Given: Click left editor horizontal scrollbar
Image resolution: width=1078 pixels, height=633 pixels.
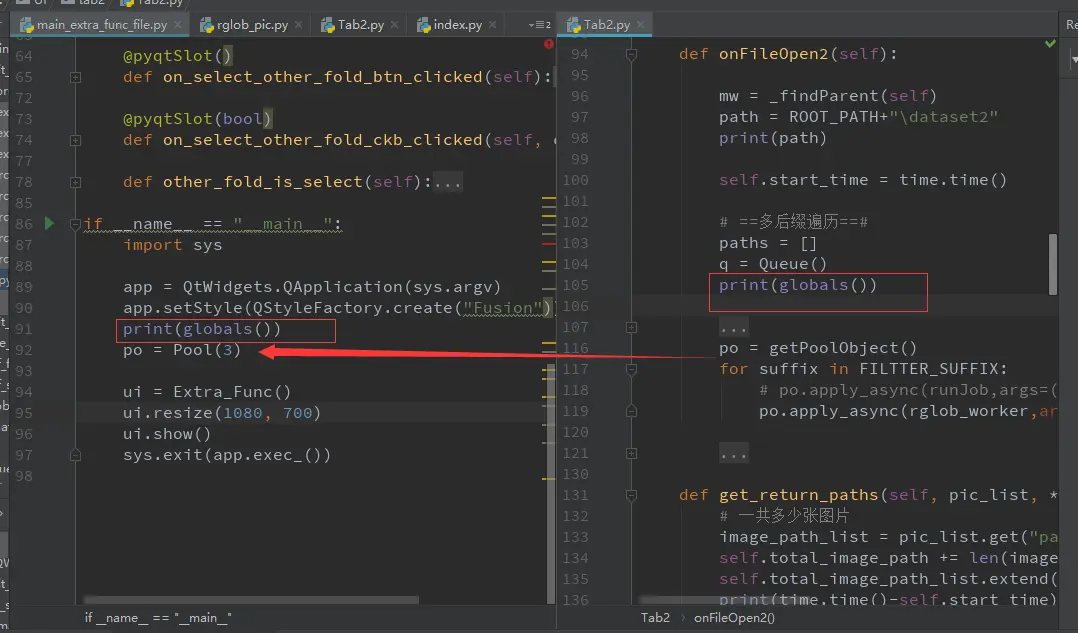Looking at the screenshot, I should coord(251,600).
